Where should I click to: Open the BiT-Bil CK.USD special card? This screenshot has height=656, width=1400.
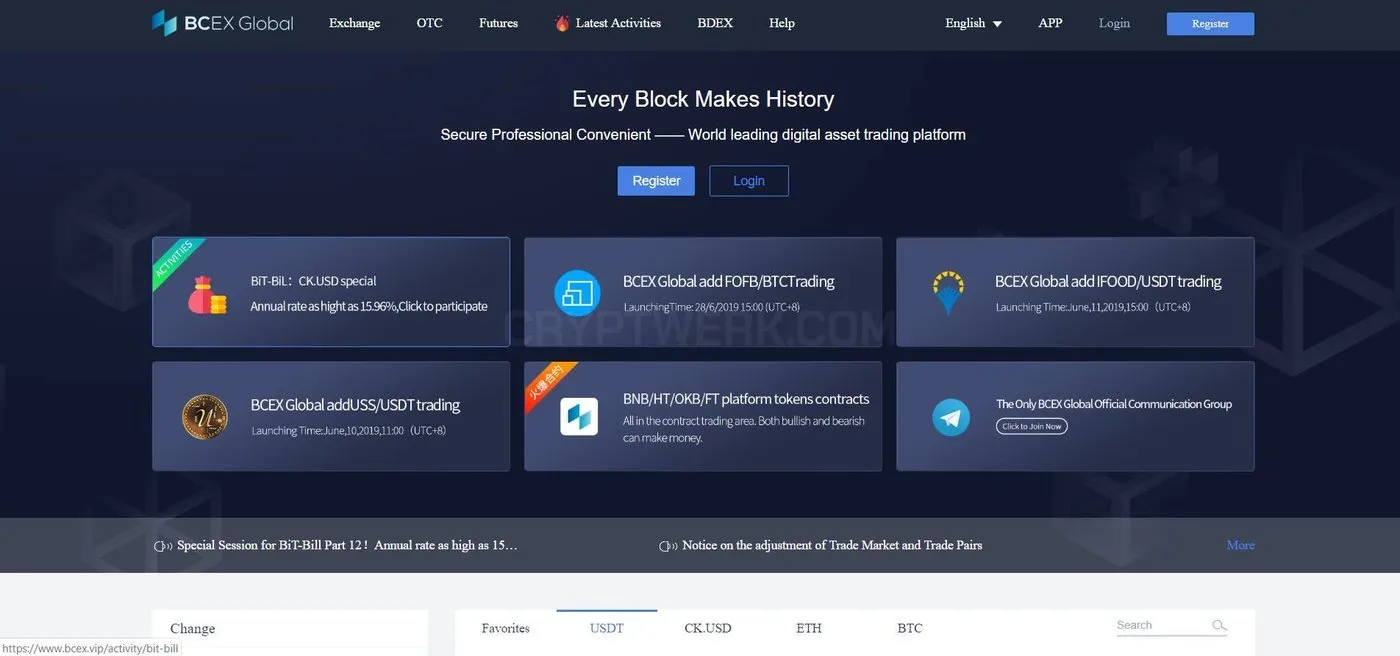tap(331, 292)
